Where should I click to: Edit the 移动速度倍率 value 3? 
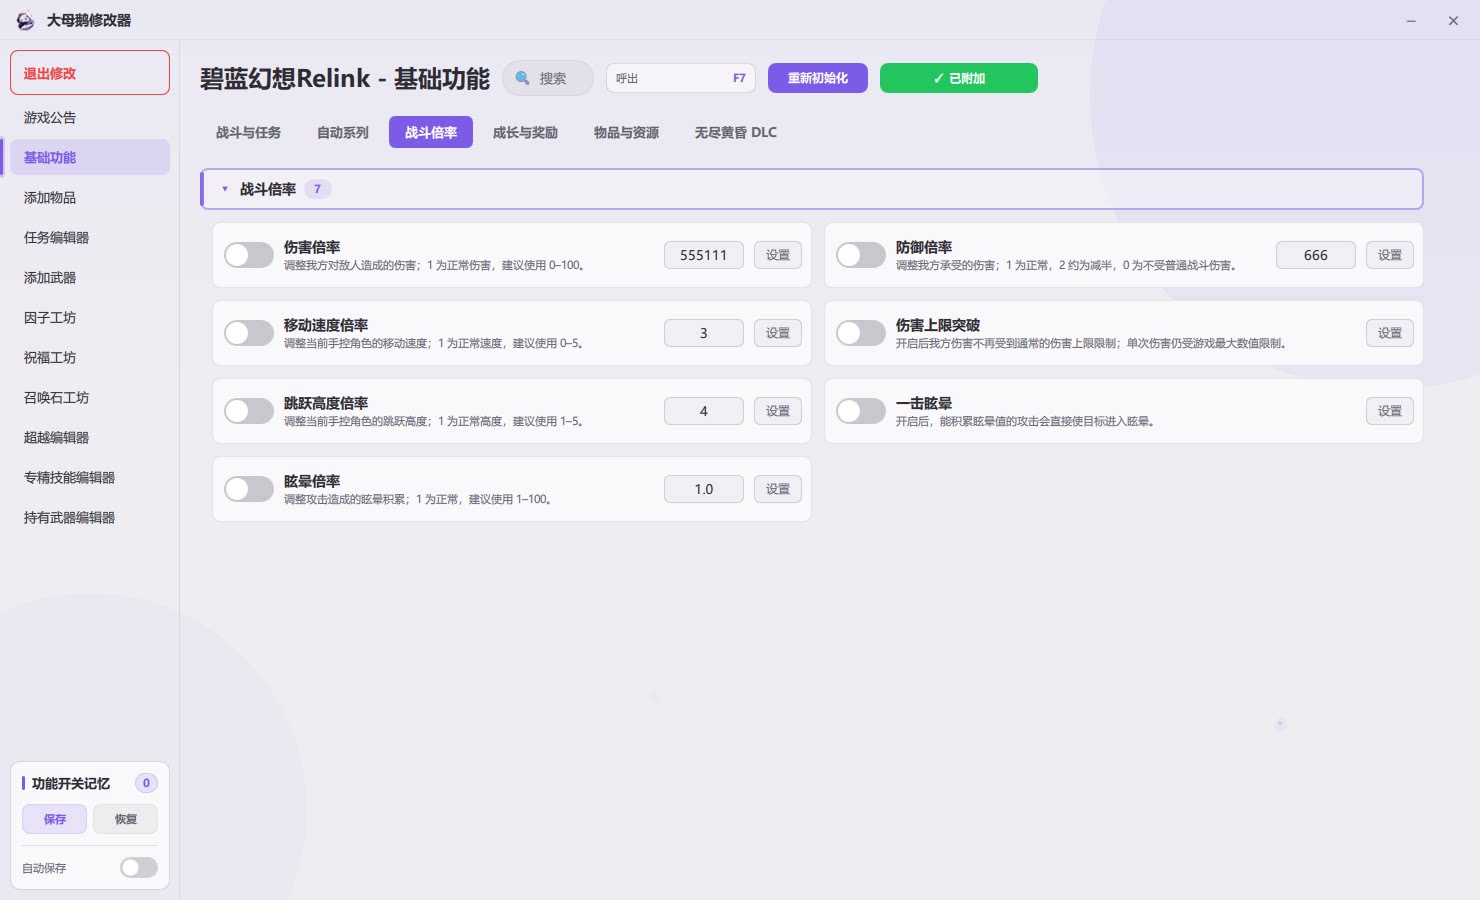coord(704,333)
